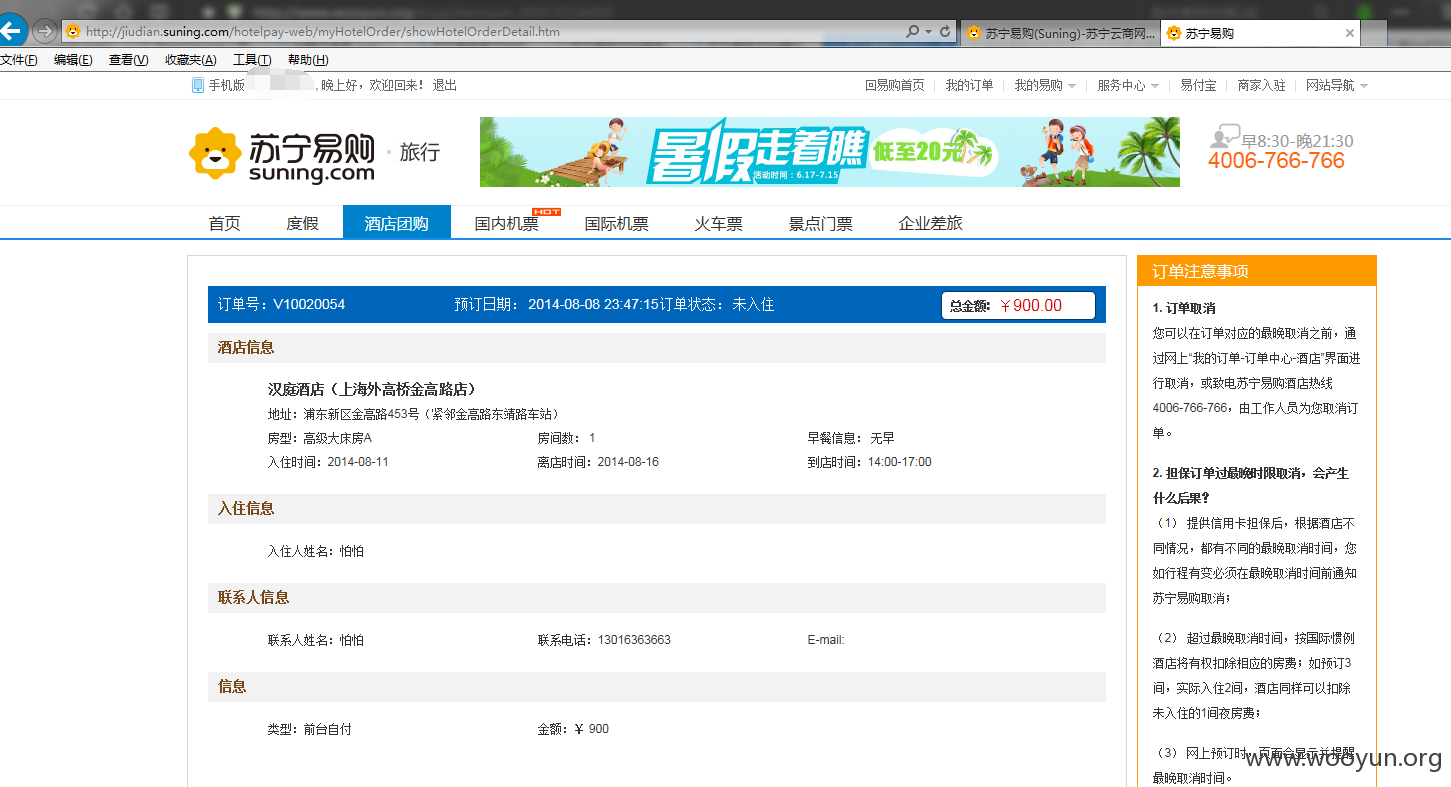The height and width of the screenshot is (787, 1451).
Task: Open the 编辑(E) menu
Action: (x=73, y=60)
